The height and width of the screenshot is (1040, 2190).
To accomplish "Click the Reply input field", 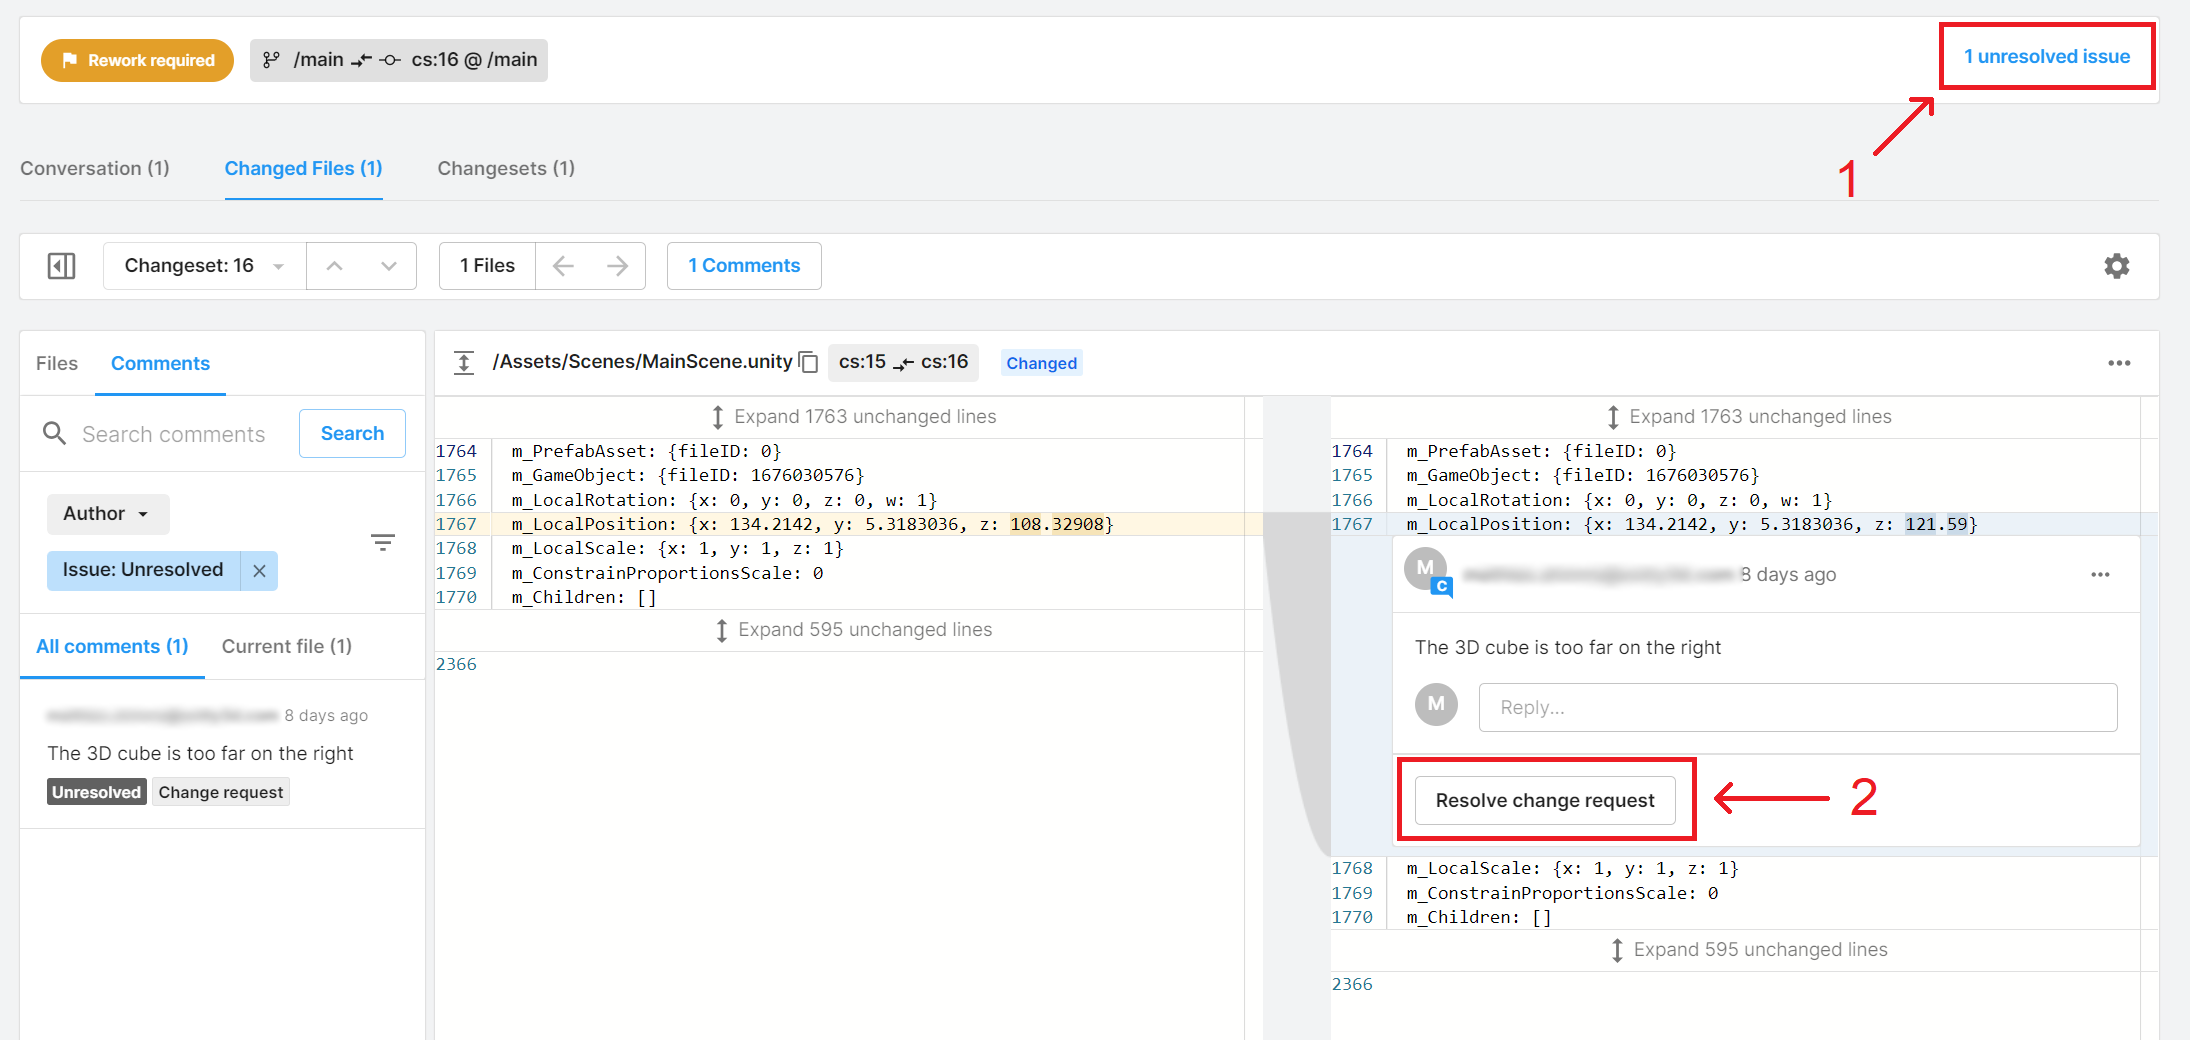I will [x=1797, y=708].
